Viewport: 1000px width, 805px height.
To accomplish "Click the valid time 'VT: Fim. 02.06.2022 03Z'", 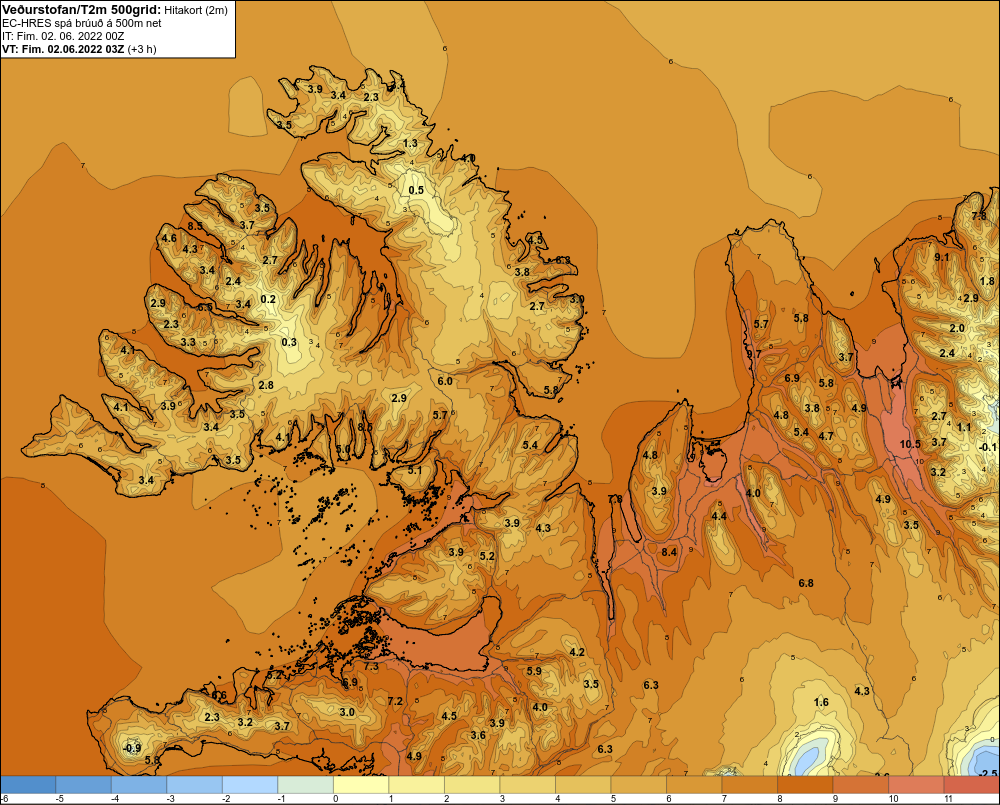I will (x=63, y=49).
